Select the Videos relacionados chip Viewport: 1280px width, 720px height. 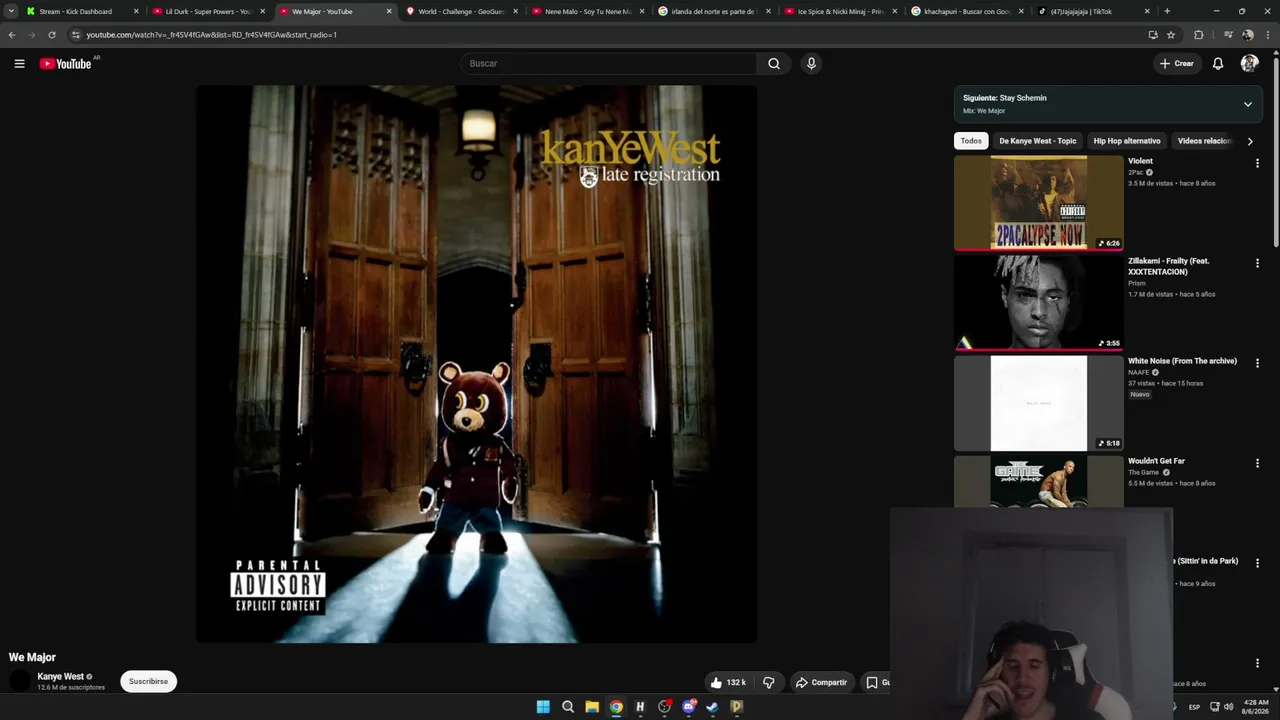(x=1205, y=141)
